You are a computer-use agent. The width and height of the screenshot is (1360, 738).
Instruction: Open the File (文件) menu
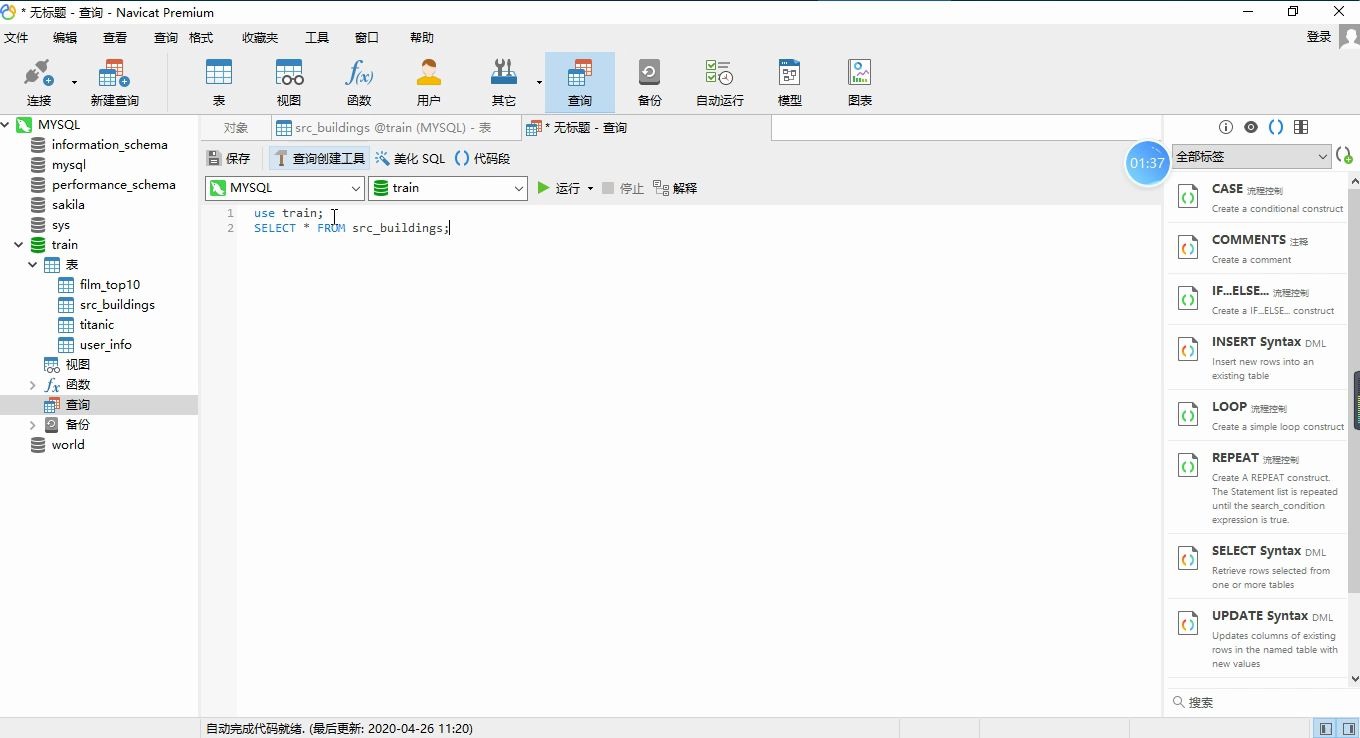(16, 37)
